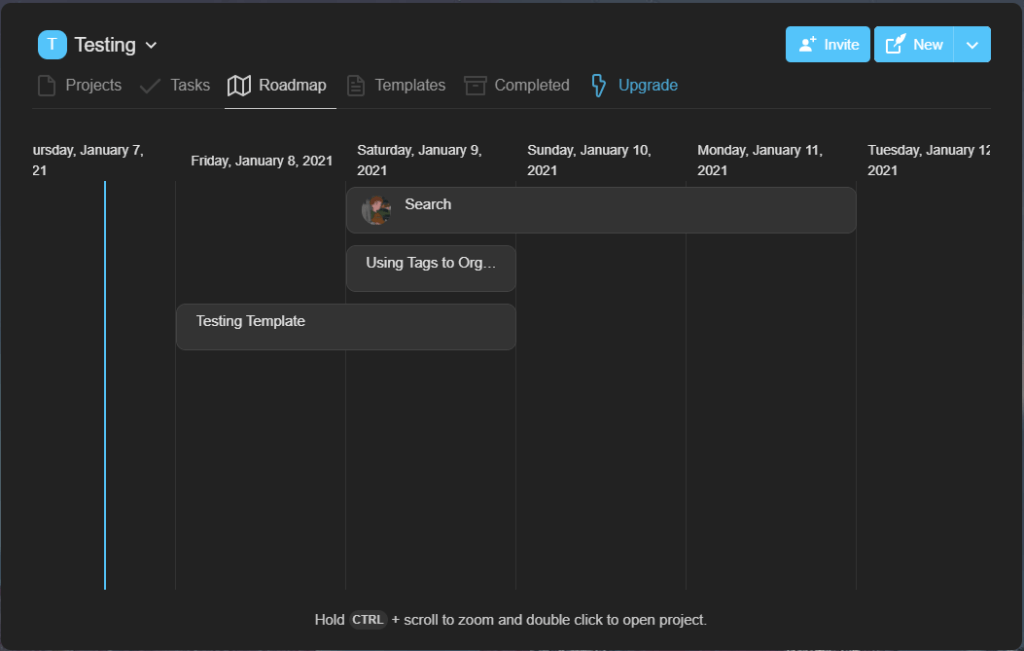Viewport: 1024px width, 651px height.
Task: Open the New button dropdown arrow
Action: point(972,45)
